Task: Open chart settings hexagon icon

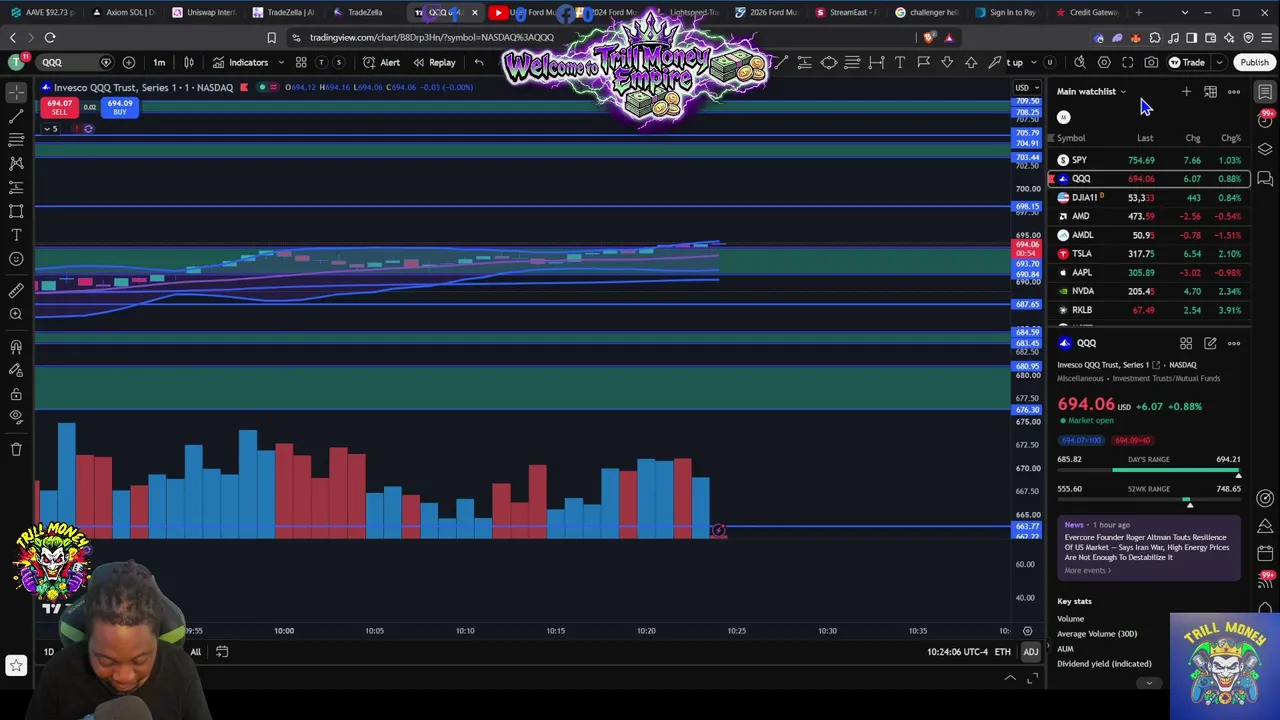Action: (1104, 62)
